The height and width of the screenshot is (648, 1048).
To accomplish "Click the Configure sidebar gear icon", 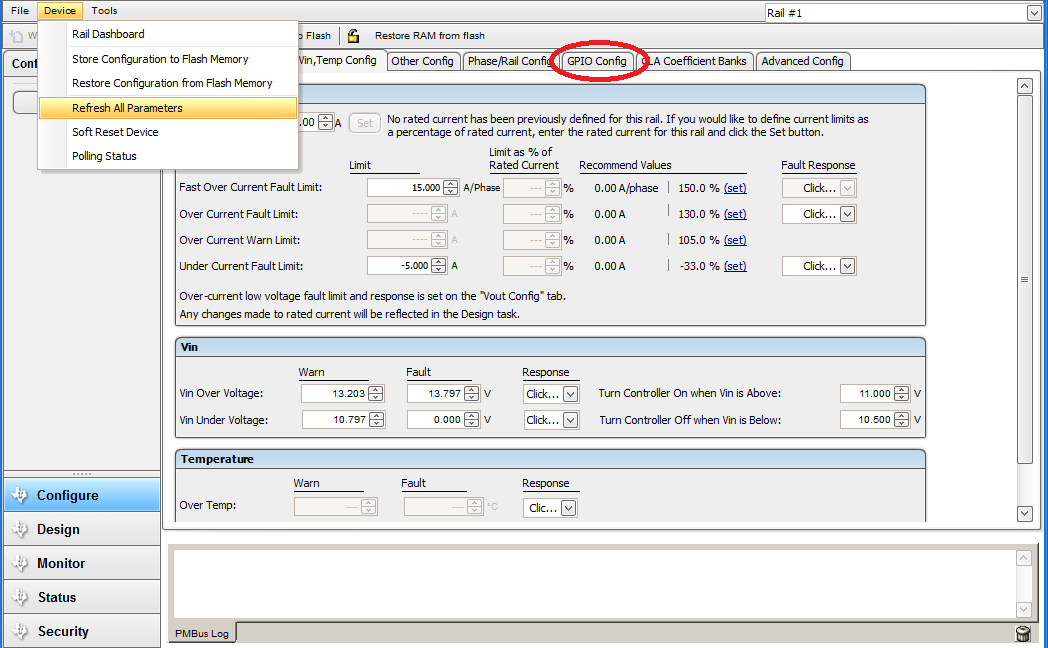I will pos(20,495).
